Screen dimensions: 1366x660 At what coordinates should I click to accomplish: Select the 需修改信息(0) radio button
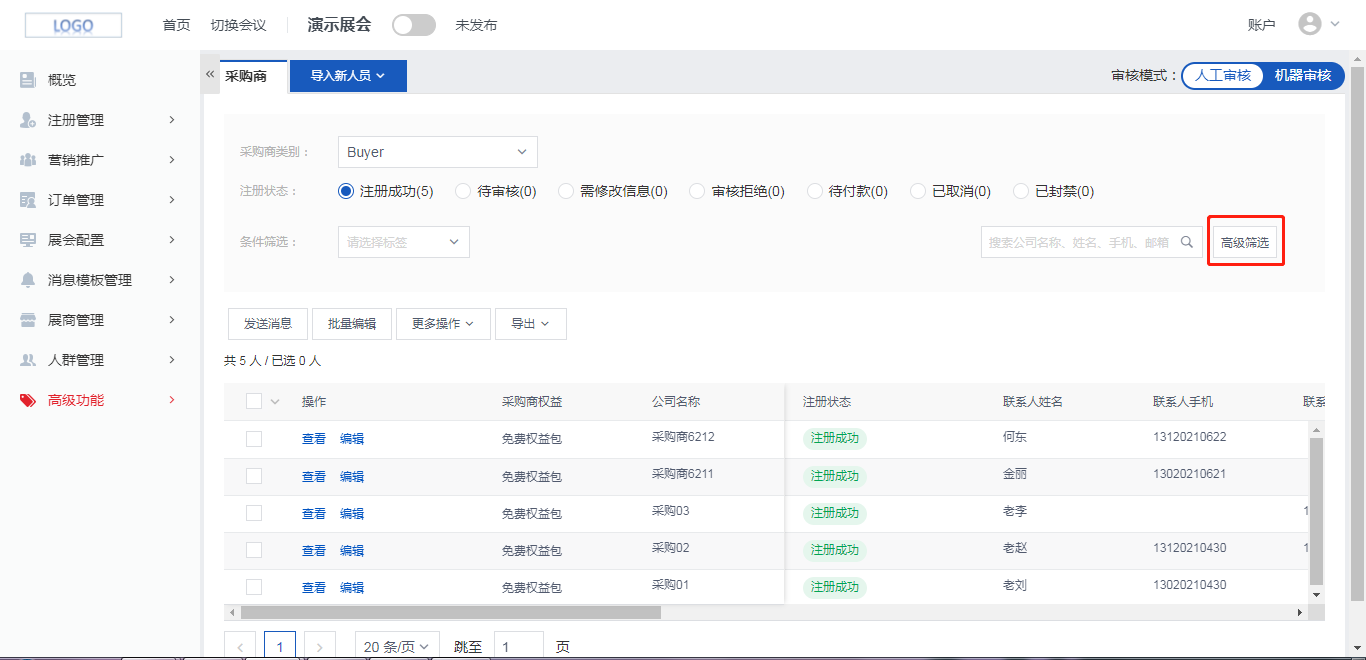566,191
